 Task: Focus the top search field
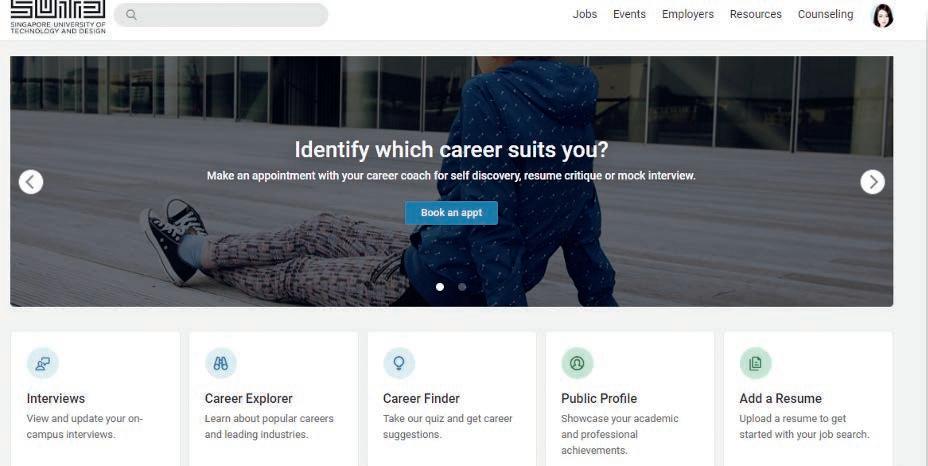click(x=221, y=15)
